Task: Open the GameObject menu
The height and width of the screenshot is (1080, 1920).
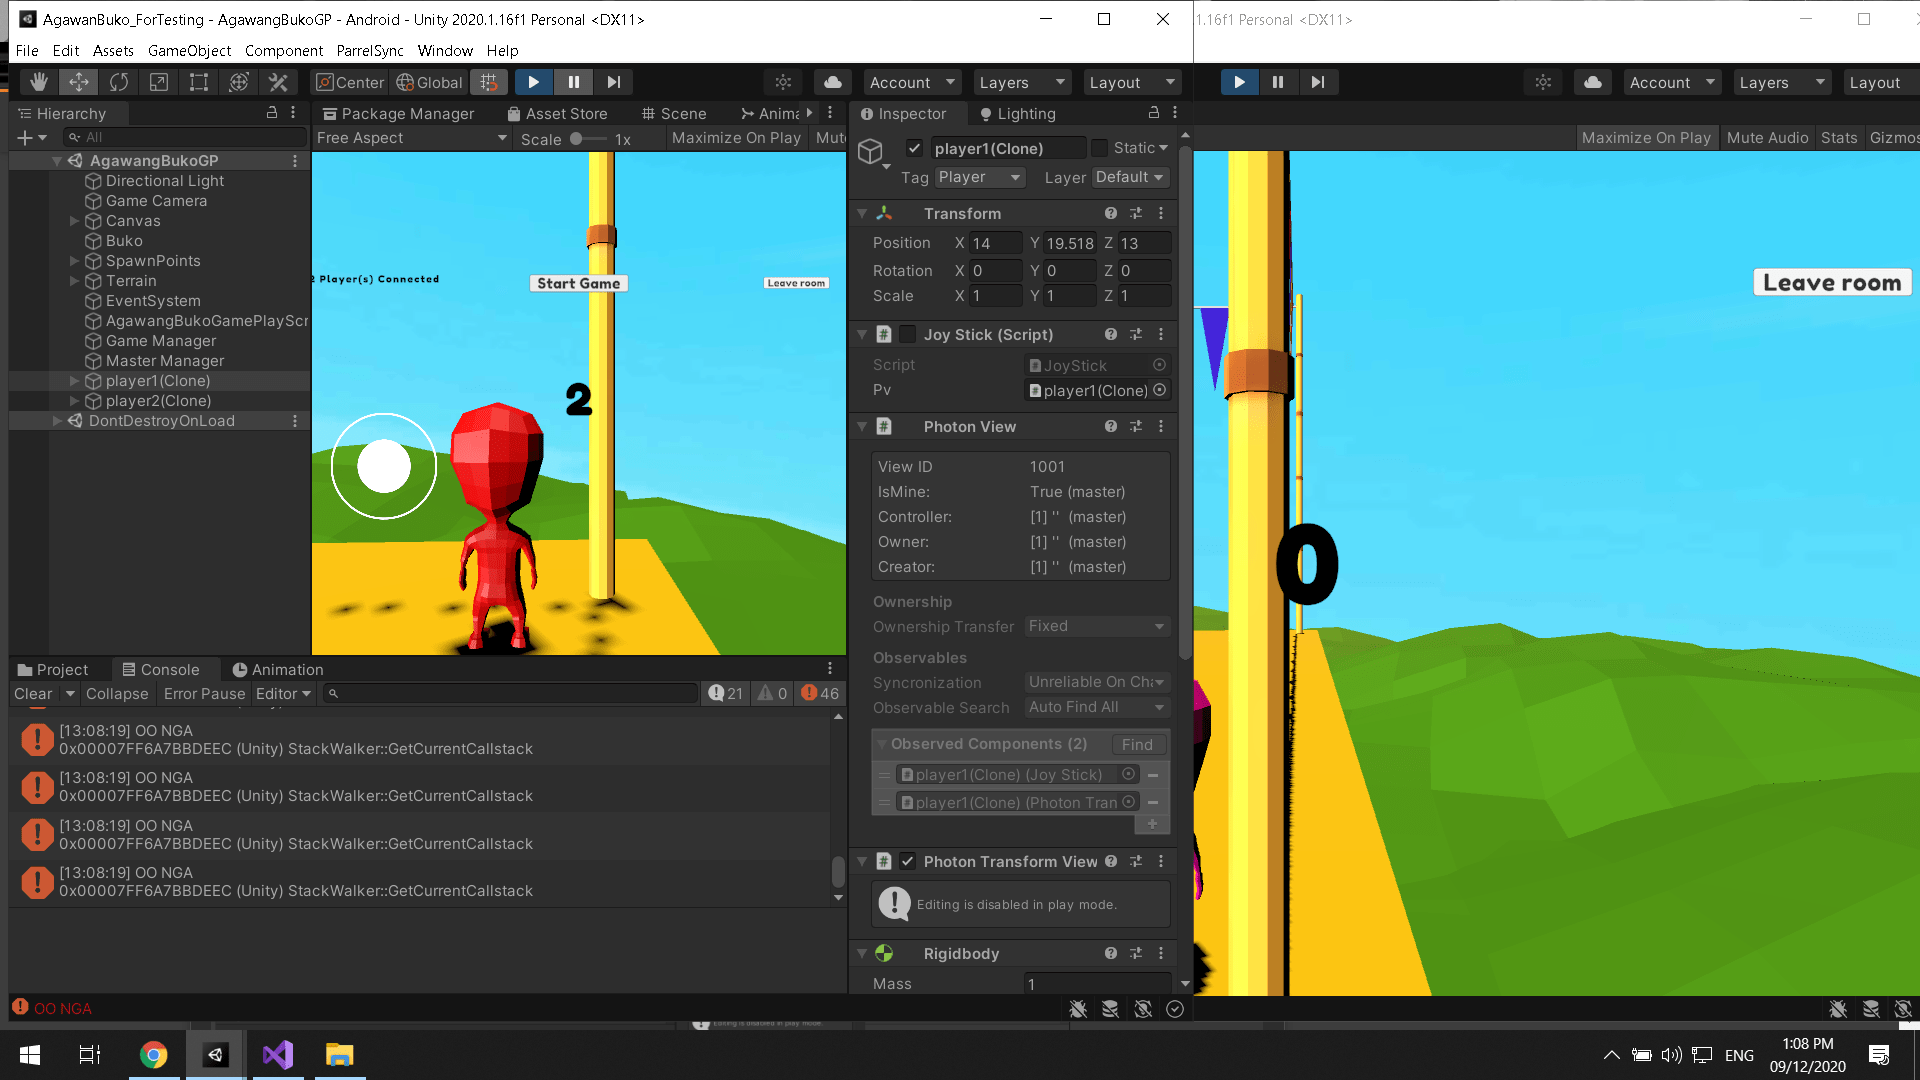Action: [189, 50]
